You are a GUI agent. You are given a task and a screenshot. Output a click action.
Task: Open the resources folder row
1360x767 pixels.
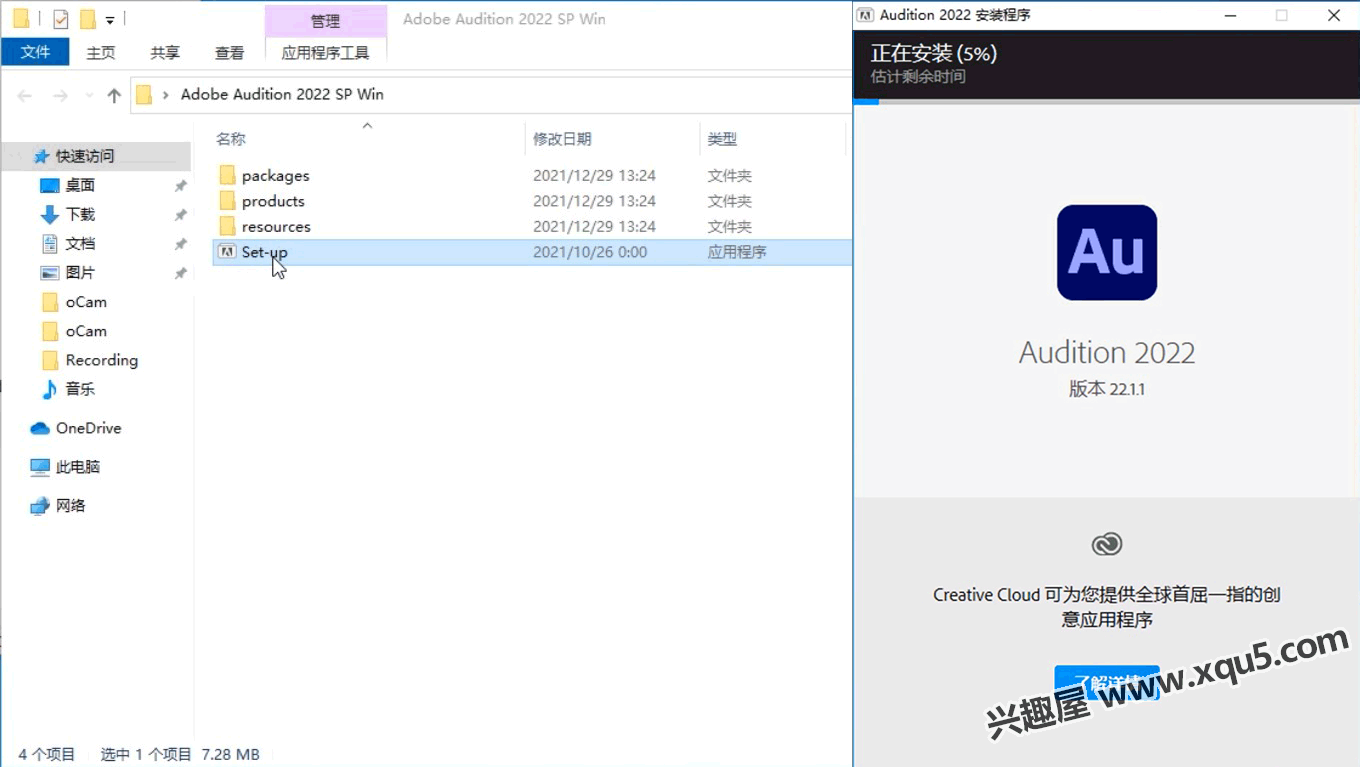tap(532, 227)
